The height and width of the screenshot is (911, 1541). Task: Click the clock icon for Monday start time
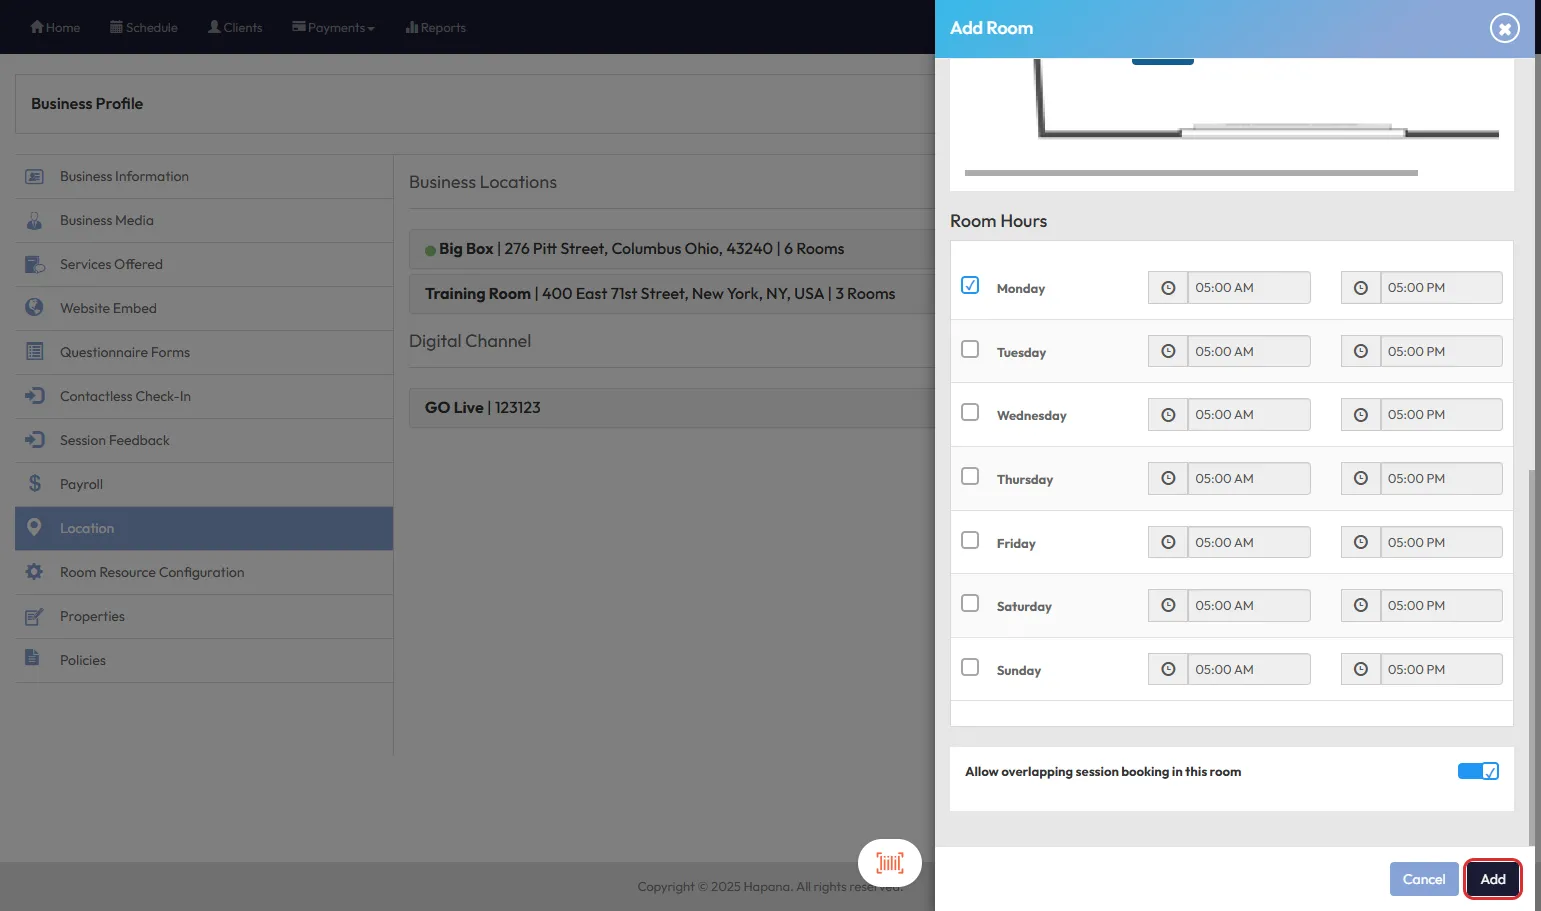pyautogui.click(x=1168, y=288)
